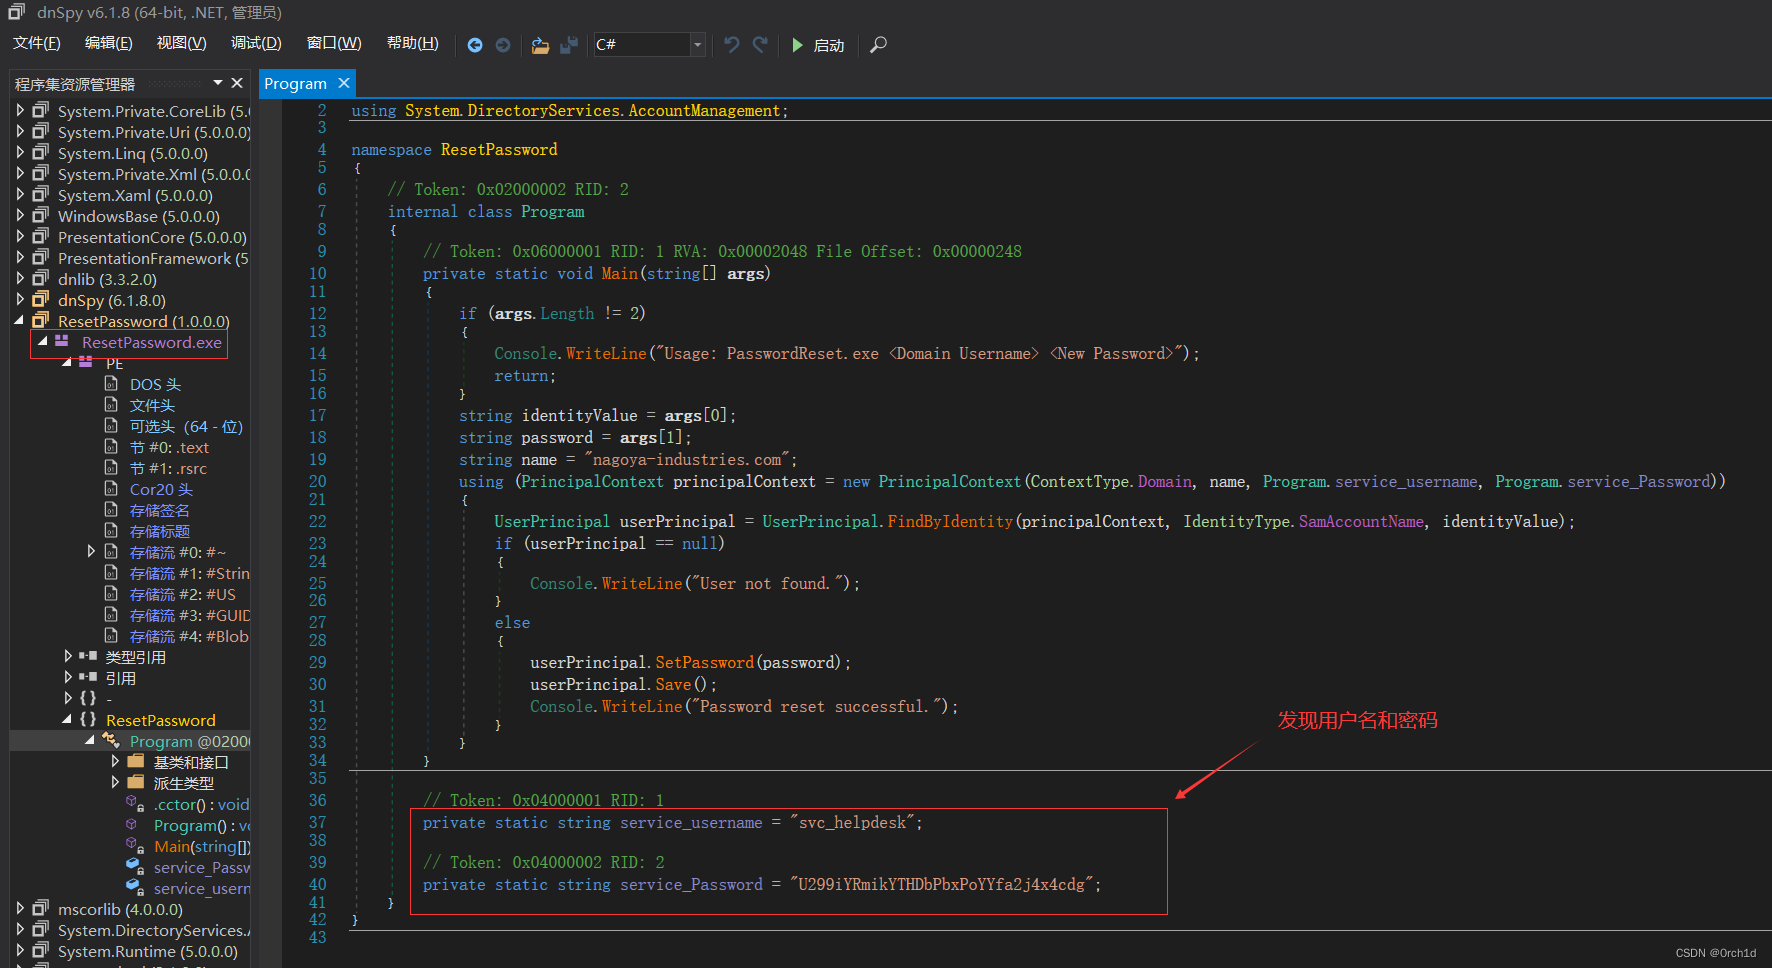Expand the 引用 node

pyautogui.click(x=68, y=678)
